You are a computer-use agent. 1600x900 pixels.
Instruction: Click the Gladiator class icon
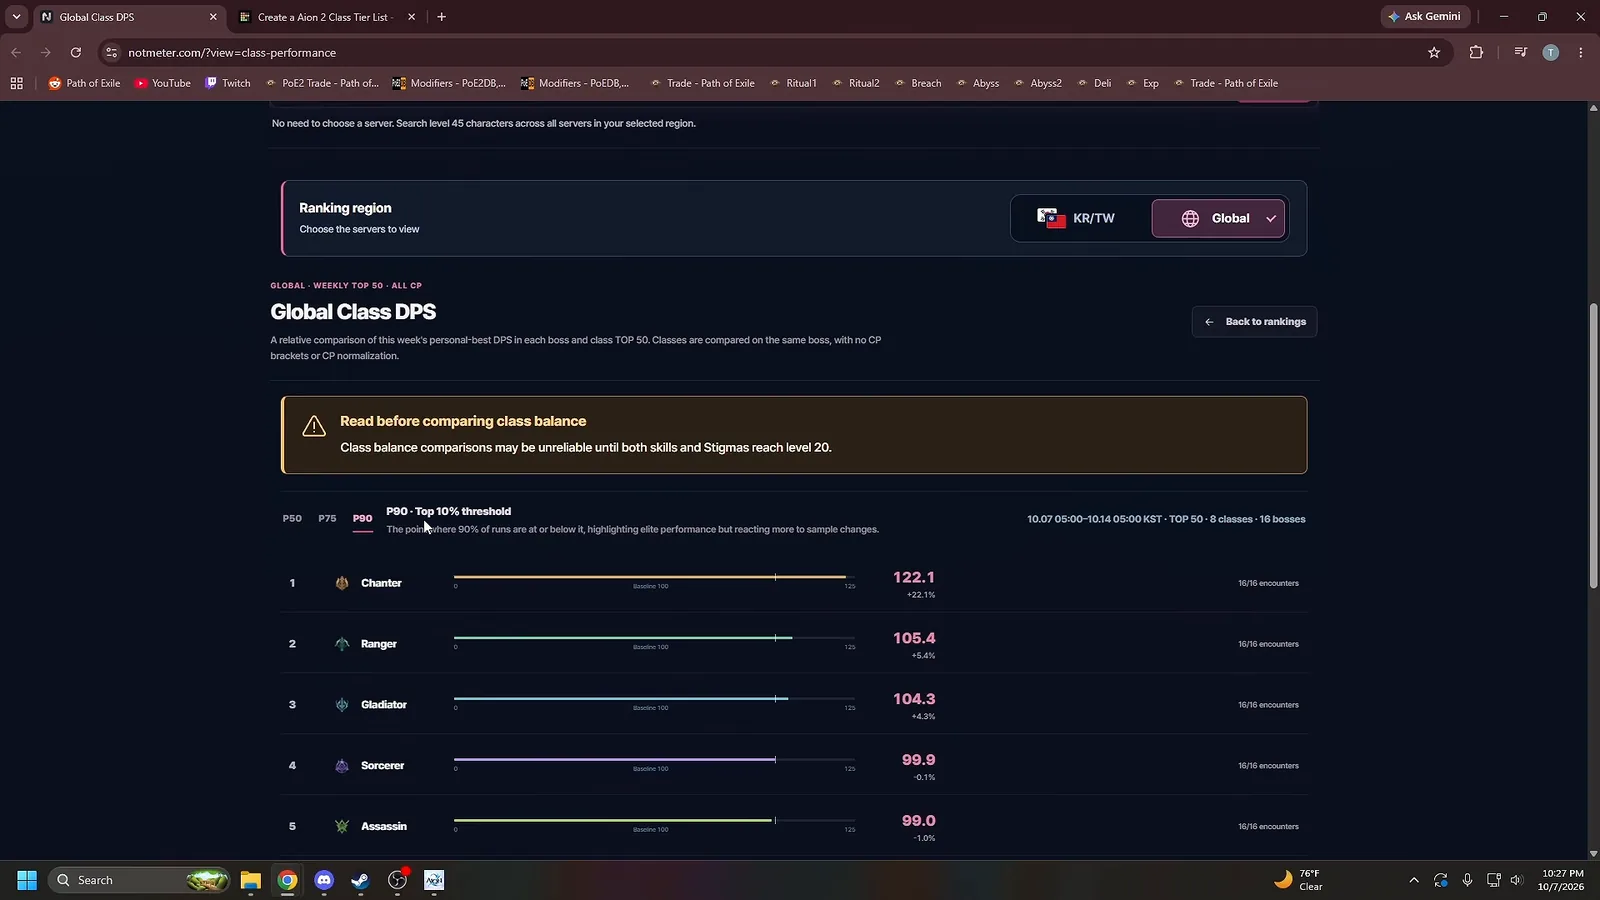tap(342, 705)
